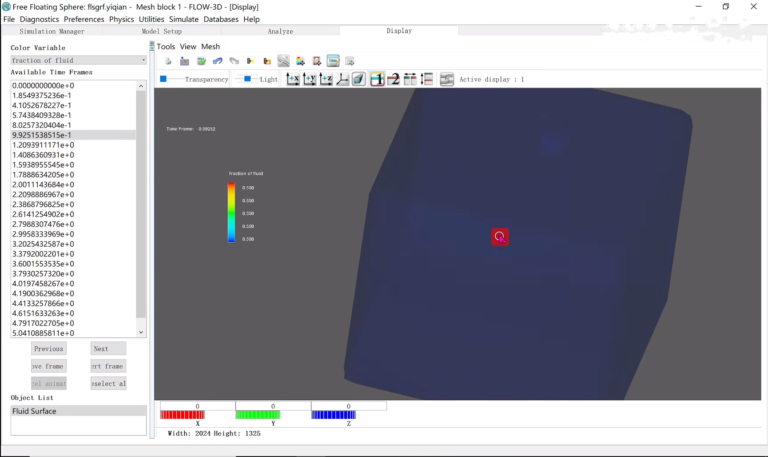Click the red X rotation bar
Screen dimensions: 768x457
[x=182, y=415]
